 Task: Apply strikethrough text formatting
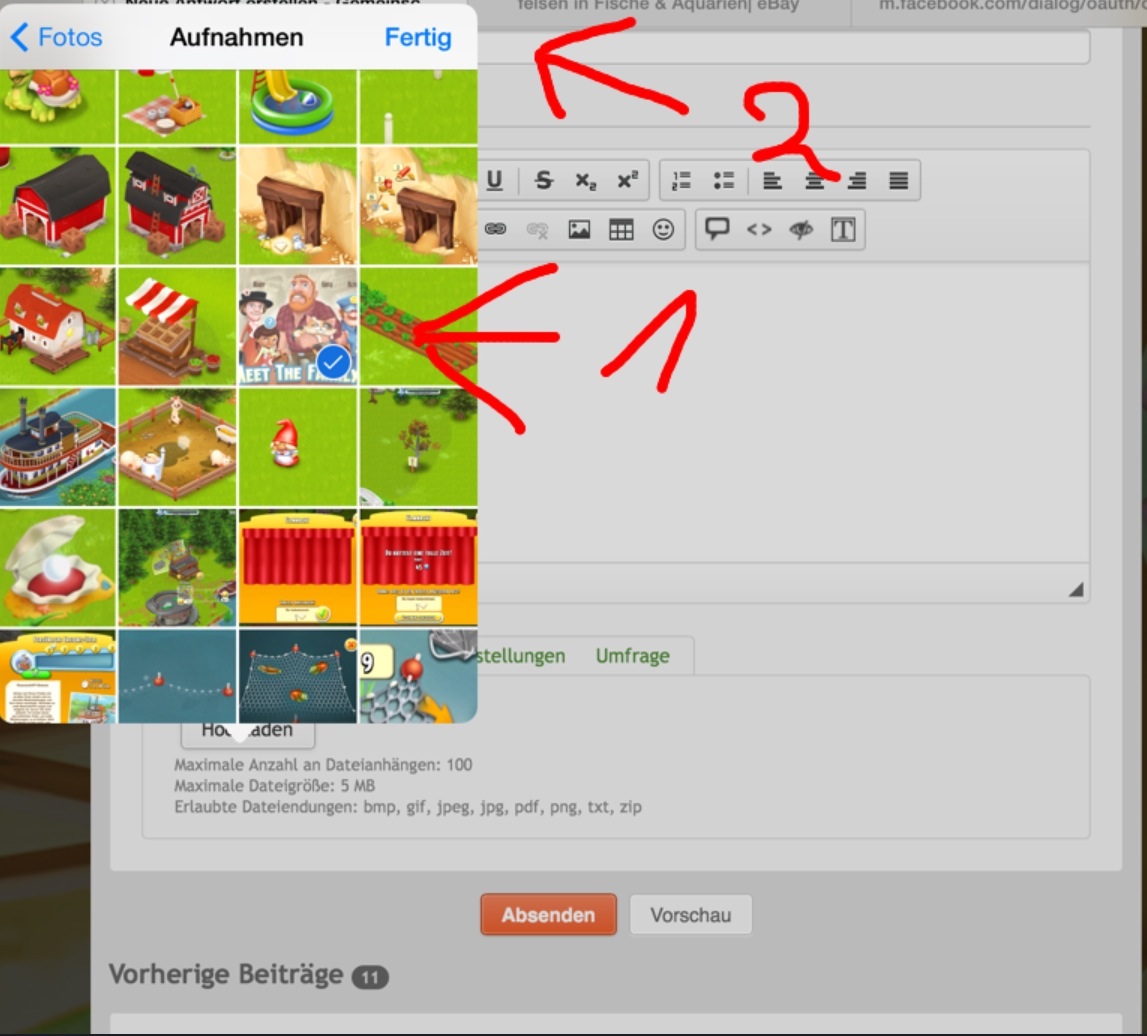tap(543, 180)
